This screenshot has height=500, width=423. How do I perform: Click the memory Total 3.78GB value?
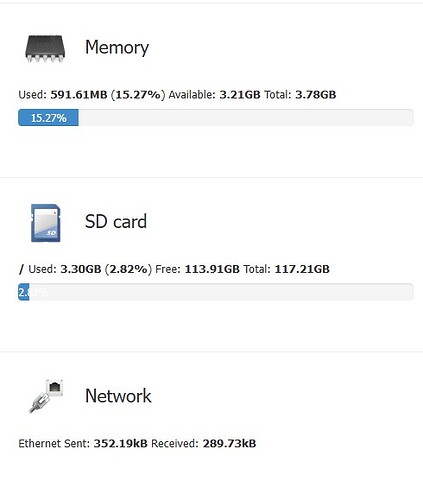click(316, 95)
